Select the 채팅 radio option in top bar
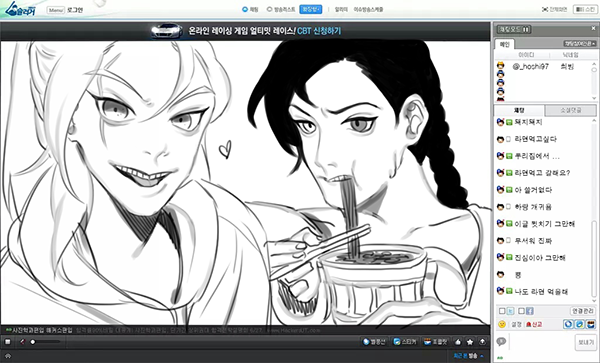The height and width of the screenshot is (363, 600). (245, 9)
